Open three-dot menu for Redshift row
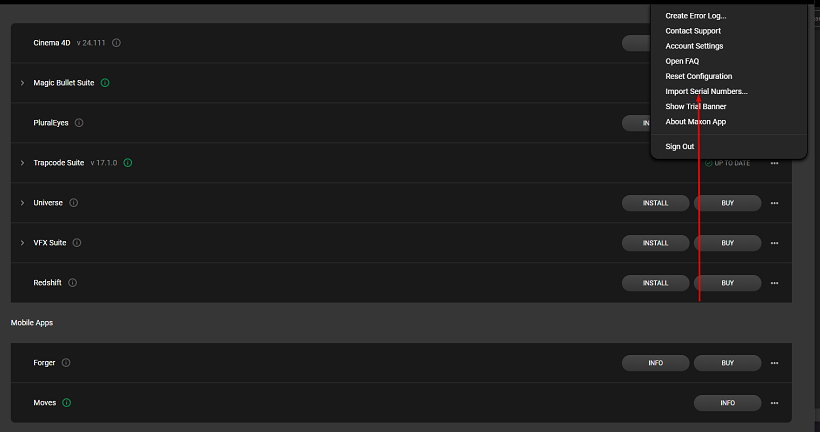820x432 pixels. click(x=775, y=283)
